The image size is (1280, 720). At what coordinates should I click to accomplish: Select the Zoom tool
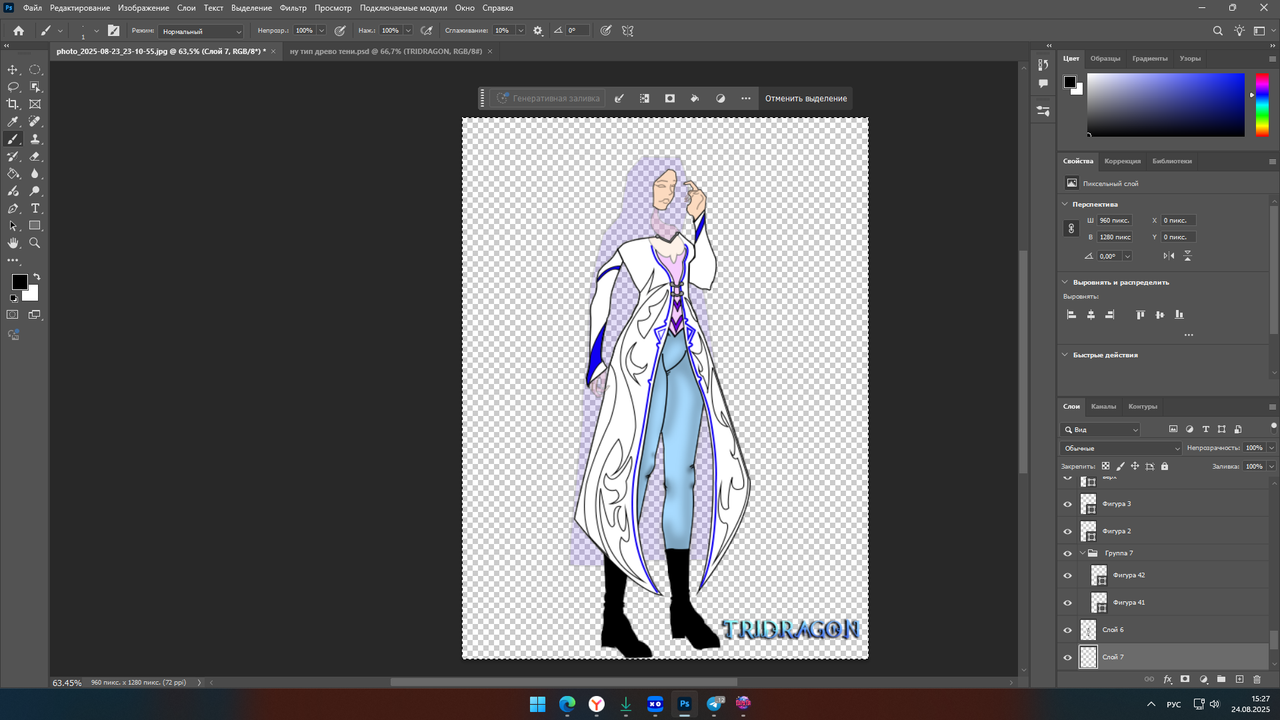(35, 243)
